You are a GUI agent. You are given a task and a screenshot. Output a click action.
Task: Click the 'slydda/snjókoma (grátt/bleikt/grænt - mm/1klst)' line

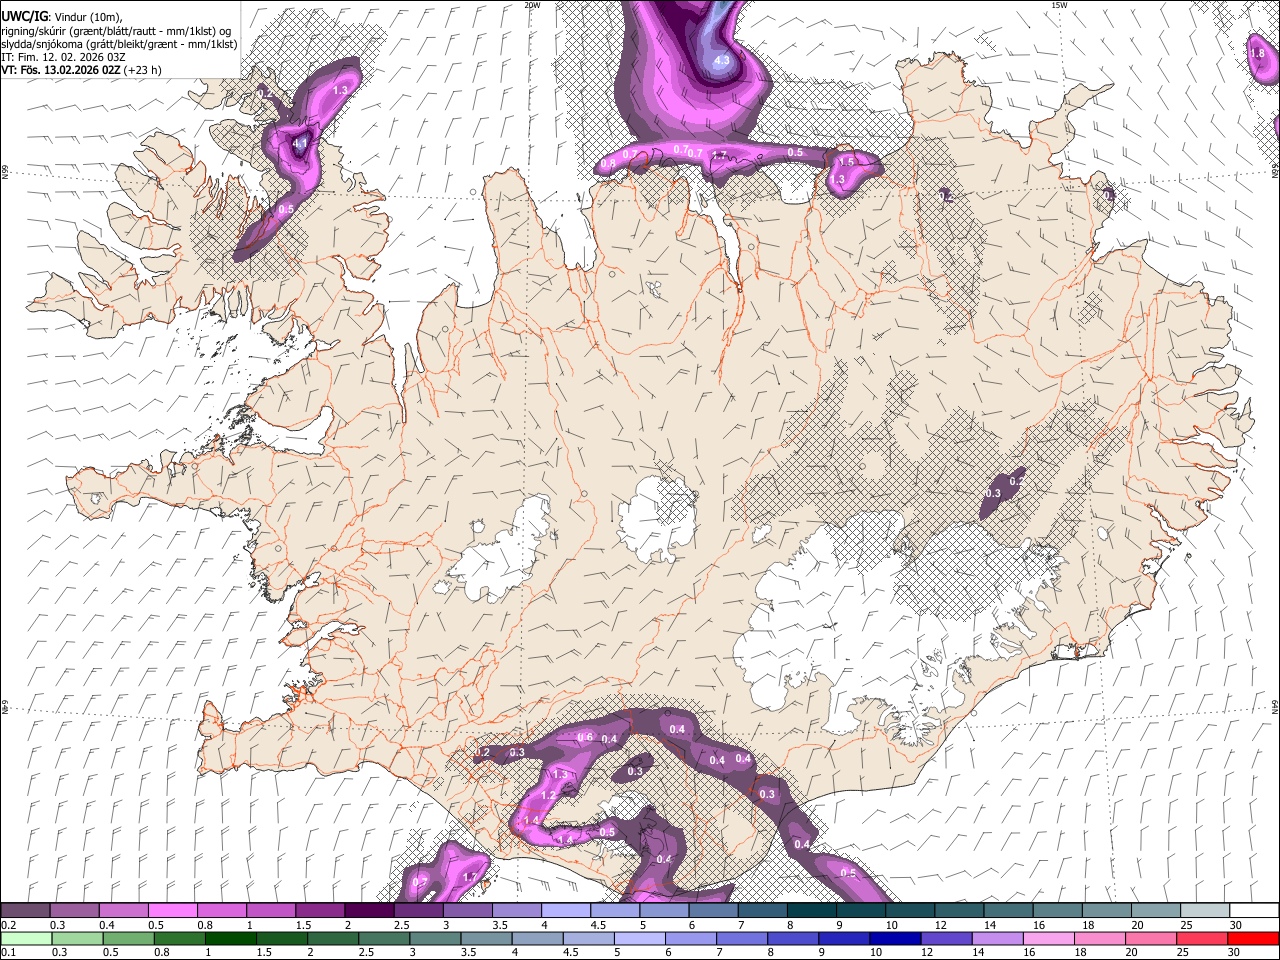tap(119, 44)
